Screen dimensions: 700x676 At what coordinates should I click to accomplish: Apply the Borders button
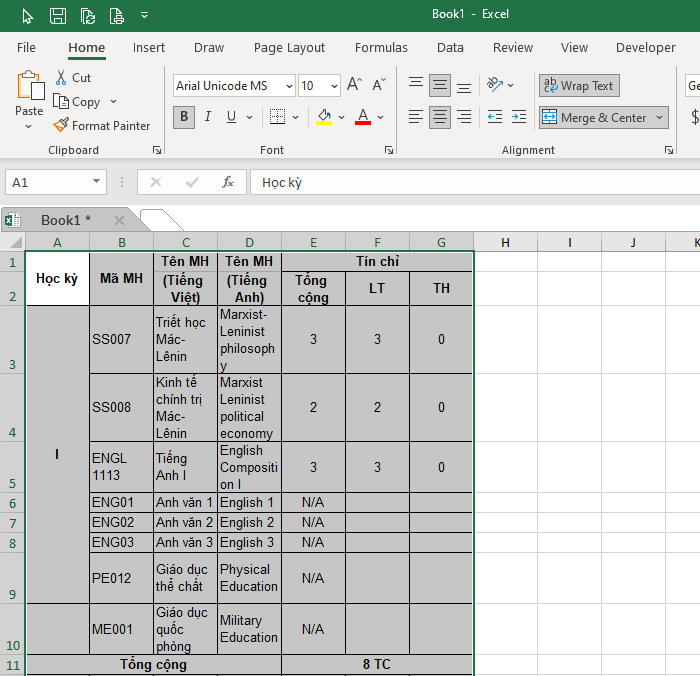point(277,117)
